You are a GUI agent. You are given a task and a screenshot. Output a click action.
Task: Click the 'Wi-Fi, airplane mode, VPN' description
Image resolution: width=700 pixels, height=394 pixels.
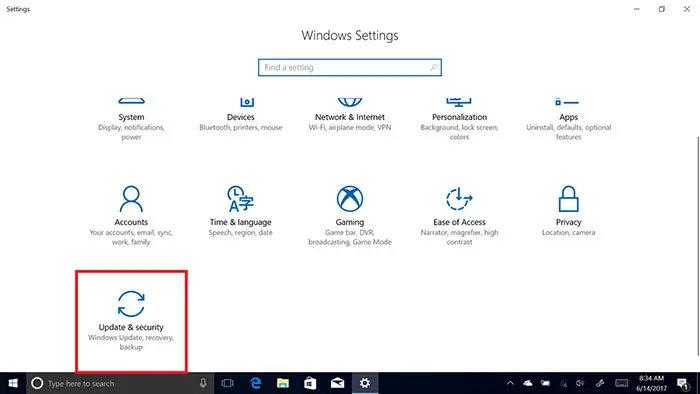[350, 128]
